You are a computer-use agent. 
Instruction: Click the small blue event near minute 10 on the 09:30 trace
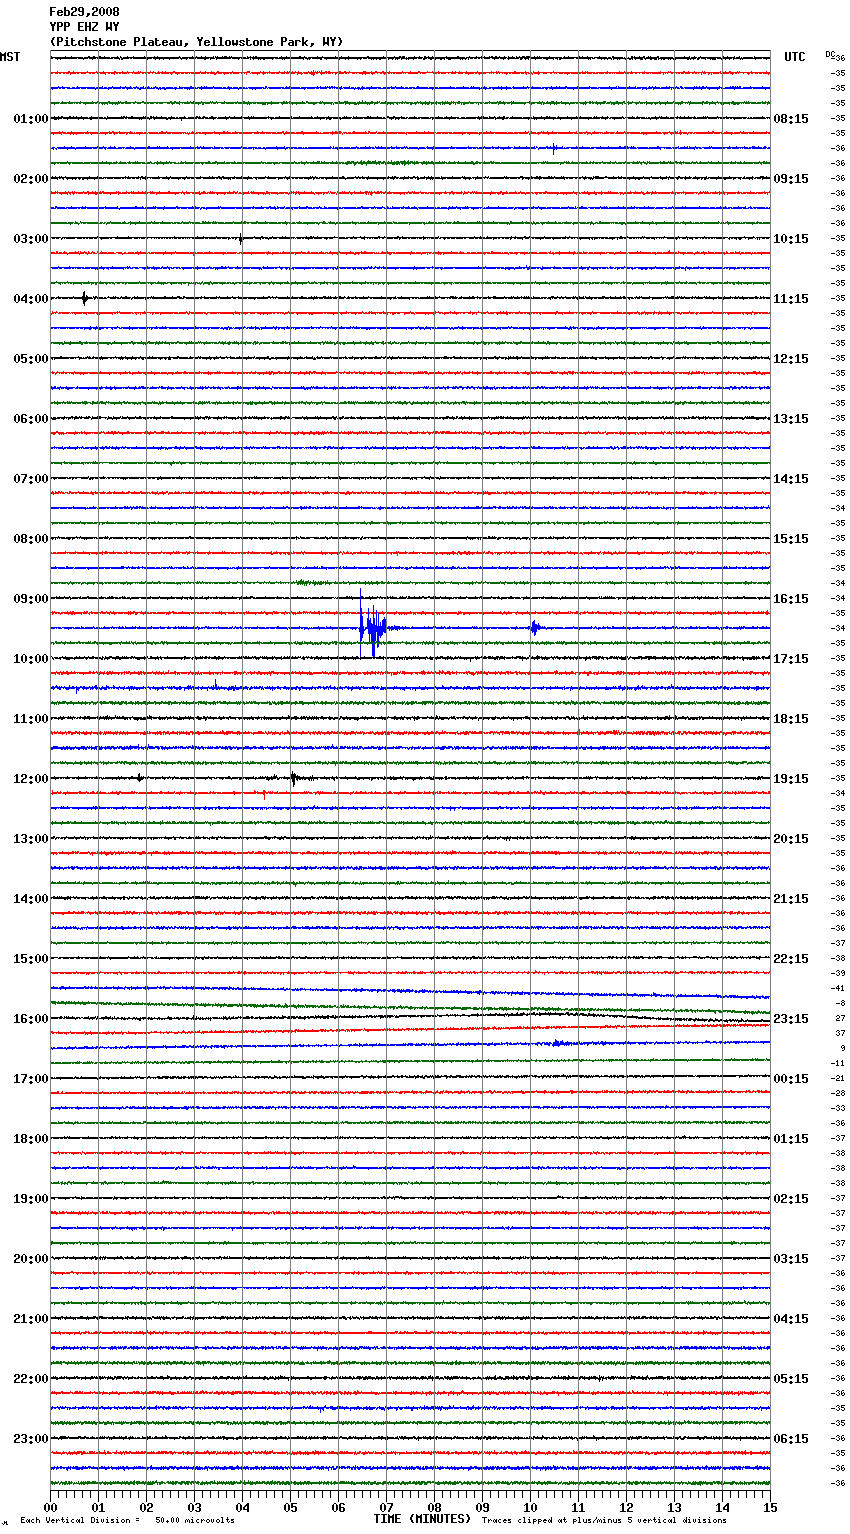point(535,628)
